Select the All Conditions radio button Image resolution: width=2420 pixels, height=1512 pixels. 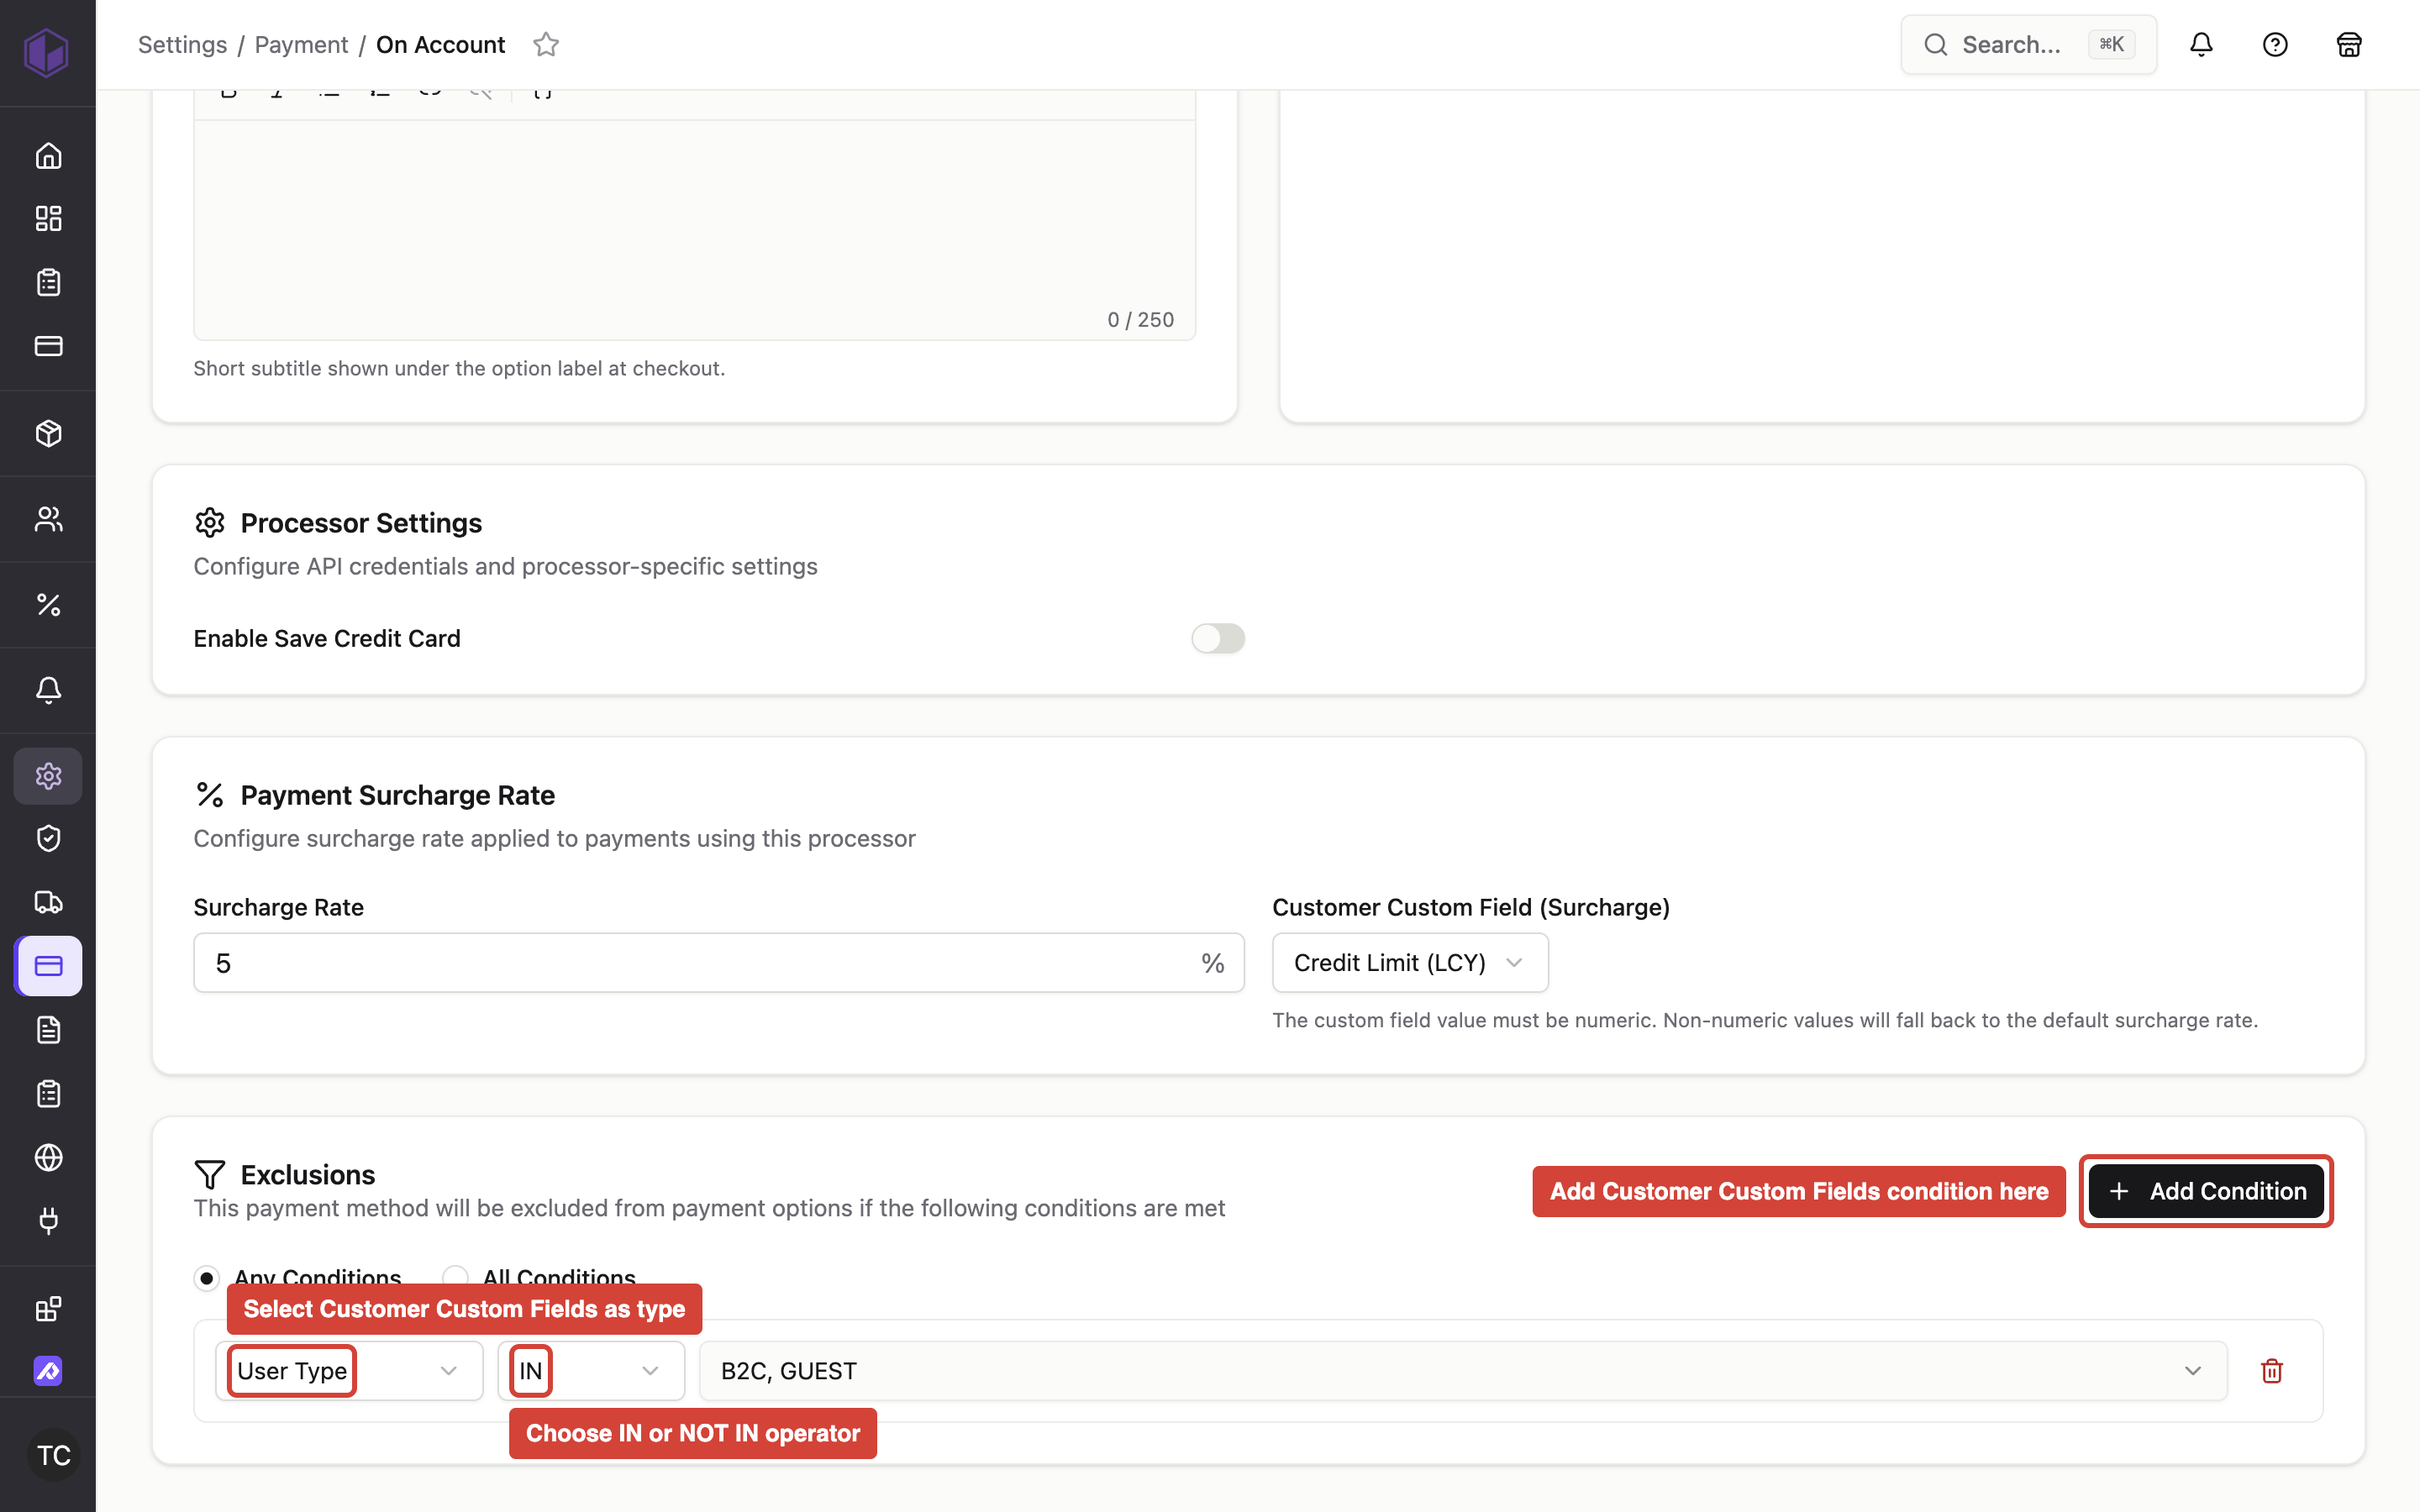456,1277
